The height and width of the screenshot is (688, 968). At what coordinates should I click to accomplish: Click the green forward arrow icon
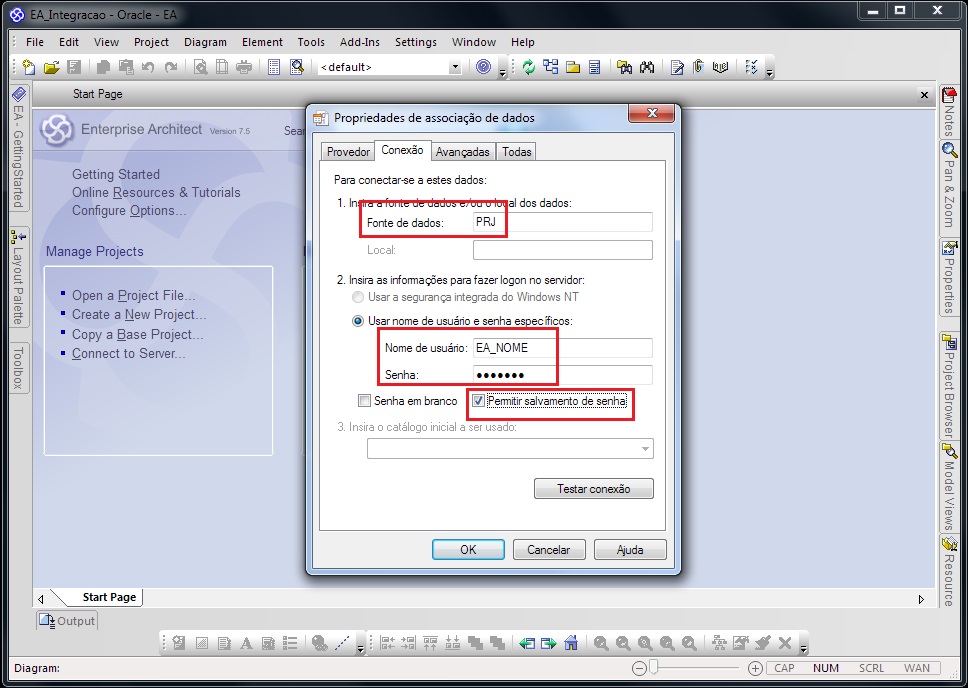[549, 644]
